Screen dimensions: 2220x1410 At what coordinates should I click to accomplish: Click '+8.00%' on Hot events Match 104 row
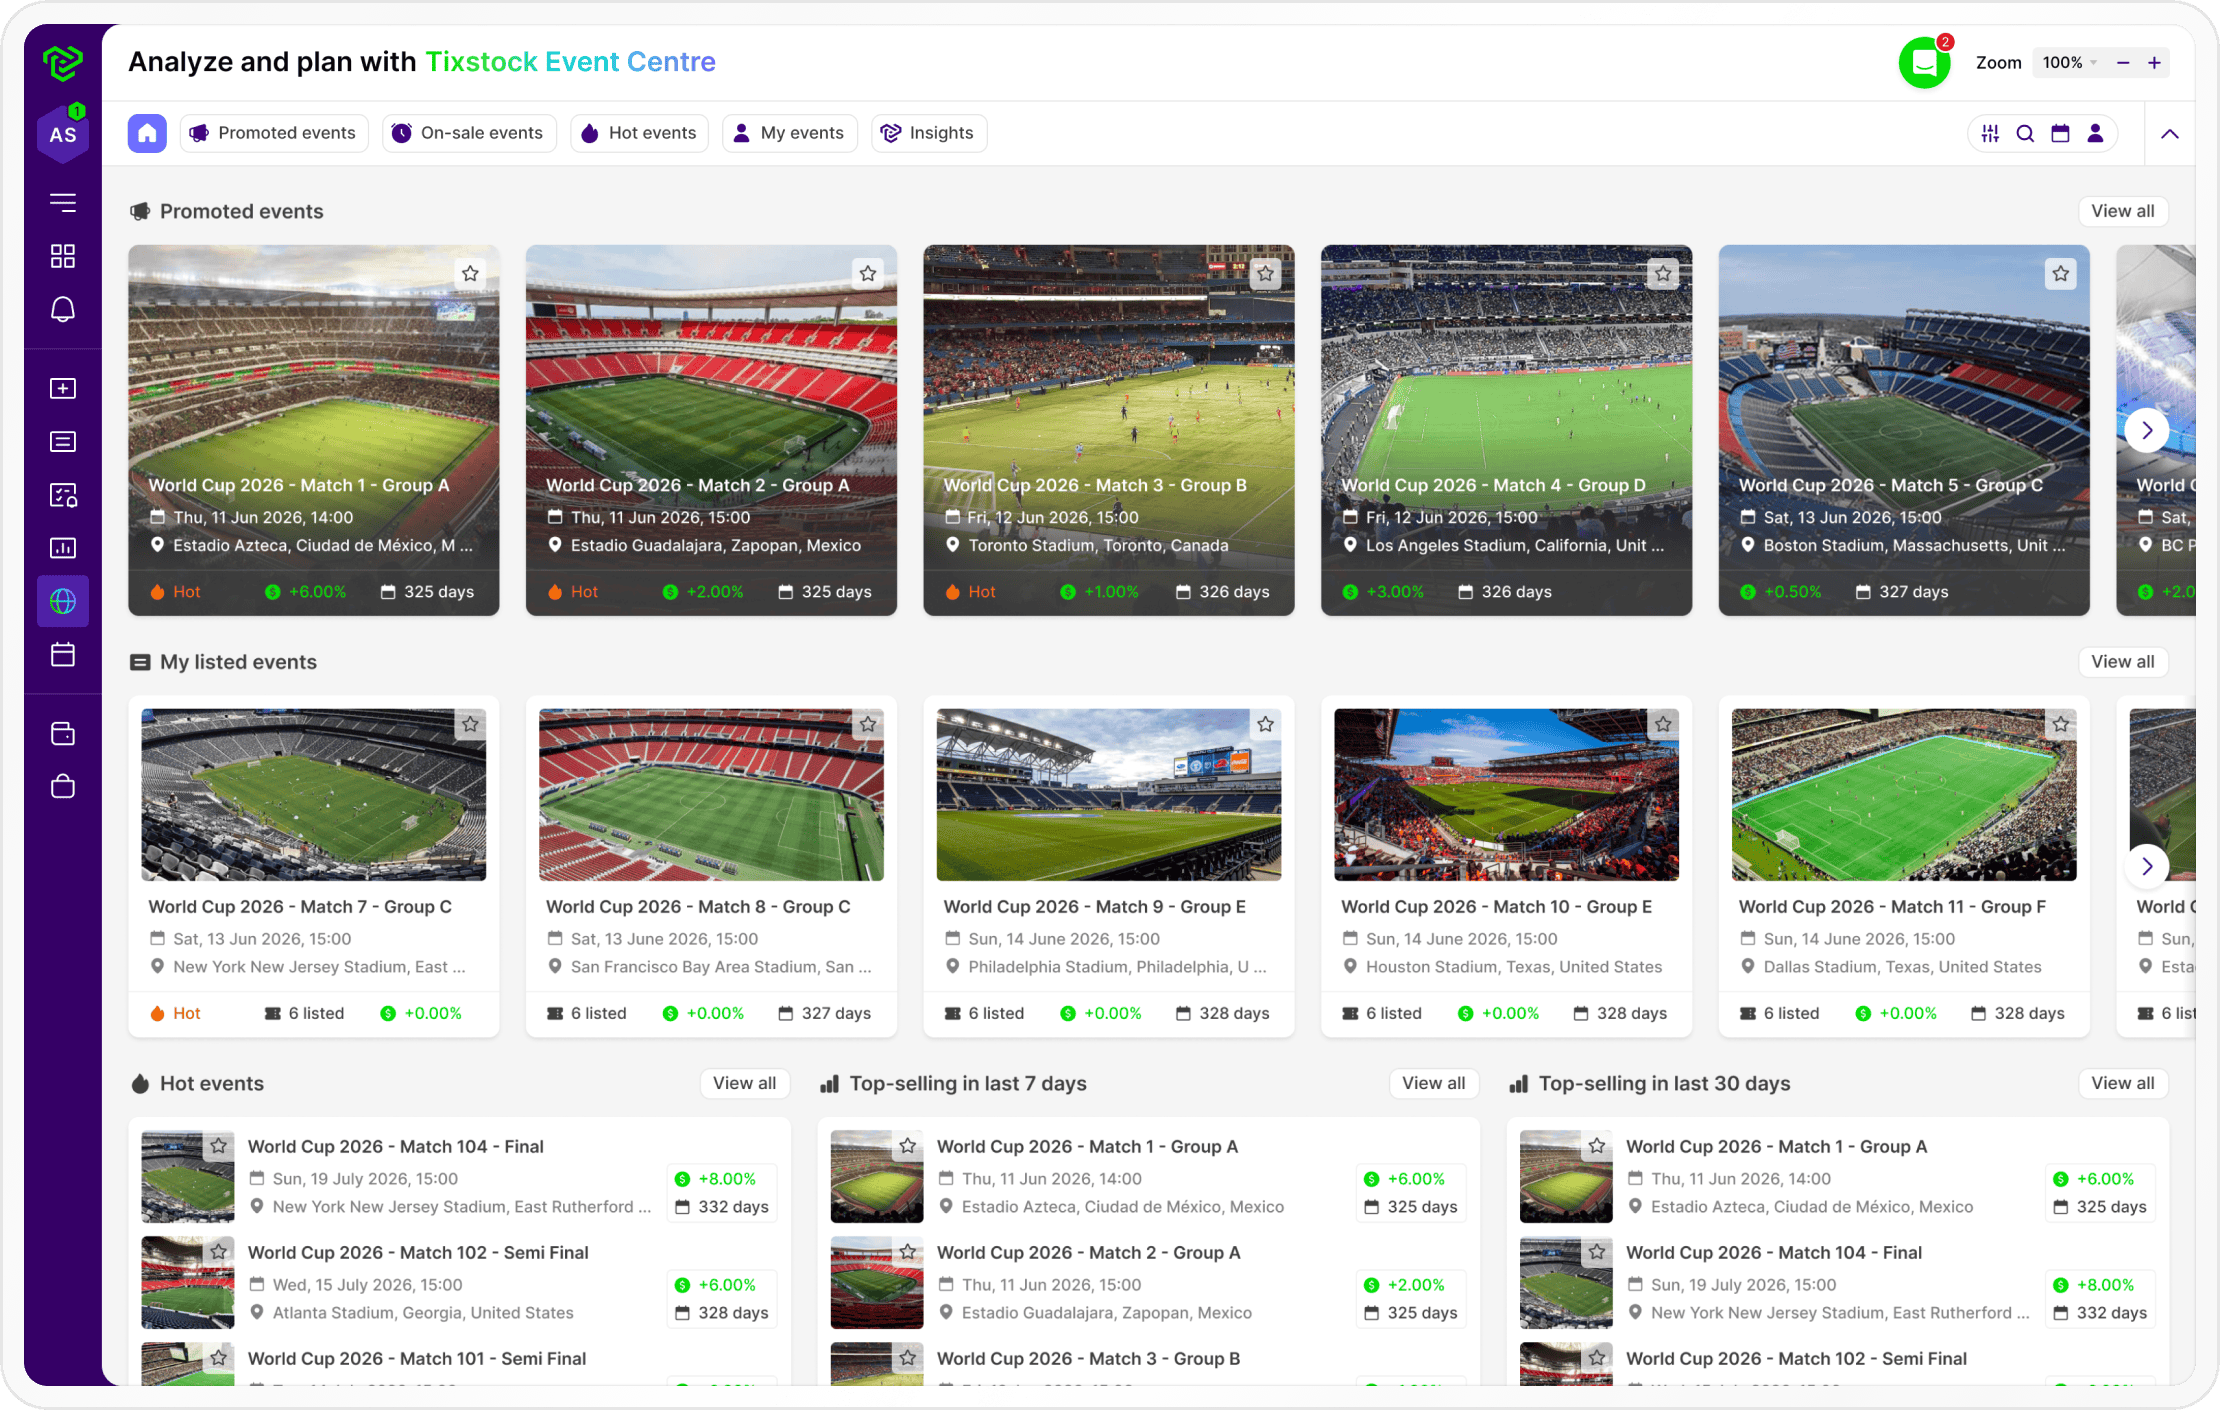[x=715, y=1179]
